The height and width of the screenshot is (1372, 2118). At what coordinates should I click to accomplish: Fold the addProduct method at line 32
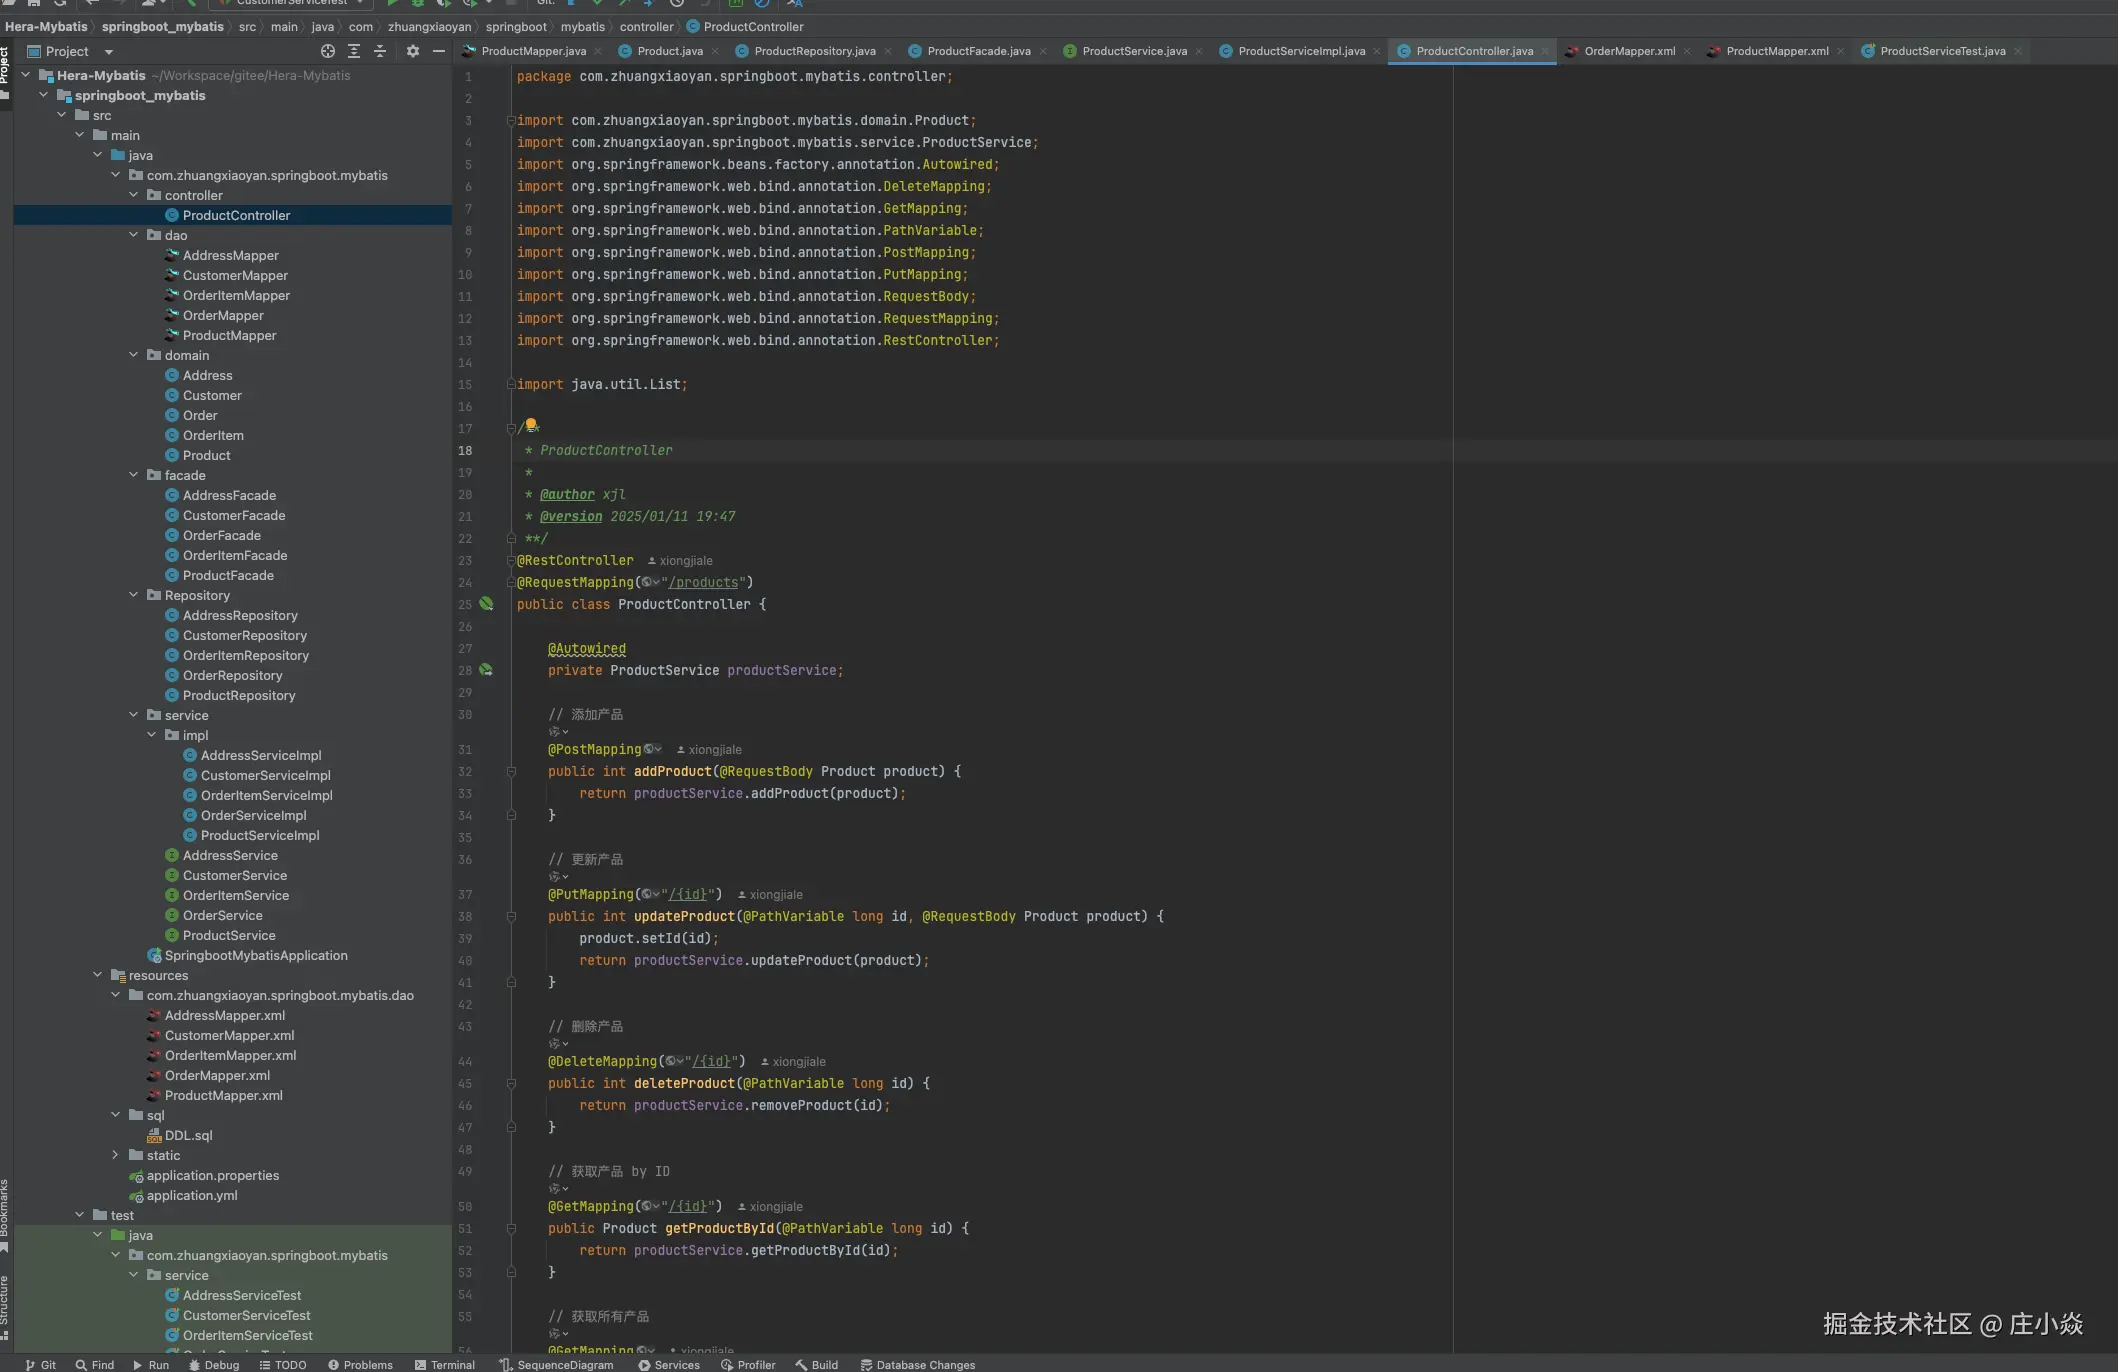point(511,772)
